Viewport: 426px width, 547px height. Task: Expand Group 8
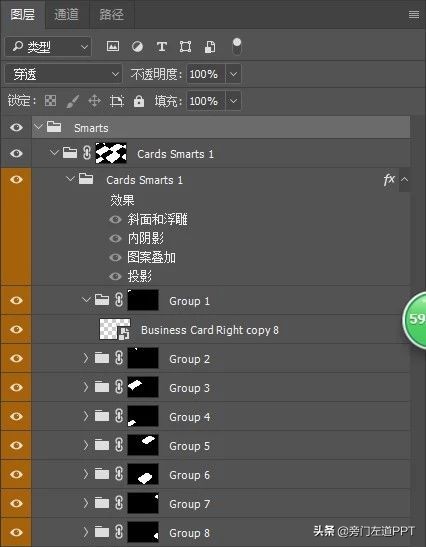click(85, 532)
